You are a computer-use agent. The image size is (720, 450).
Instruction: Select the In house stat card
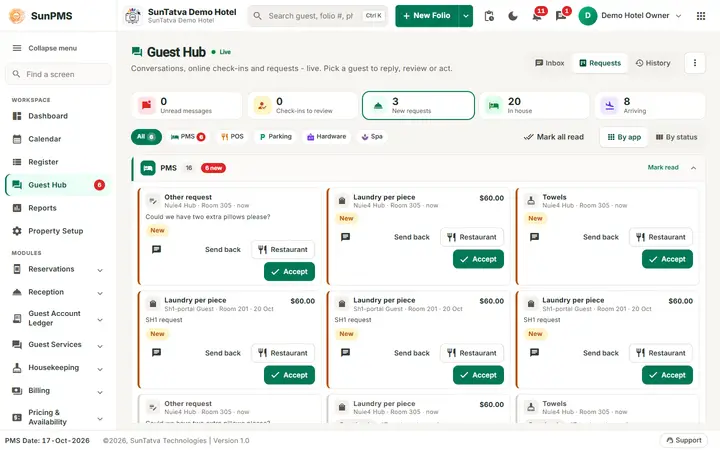[x=534, y=106]
